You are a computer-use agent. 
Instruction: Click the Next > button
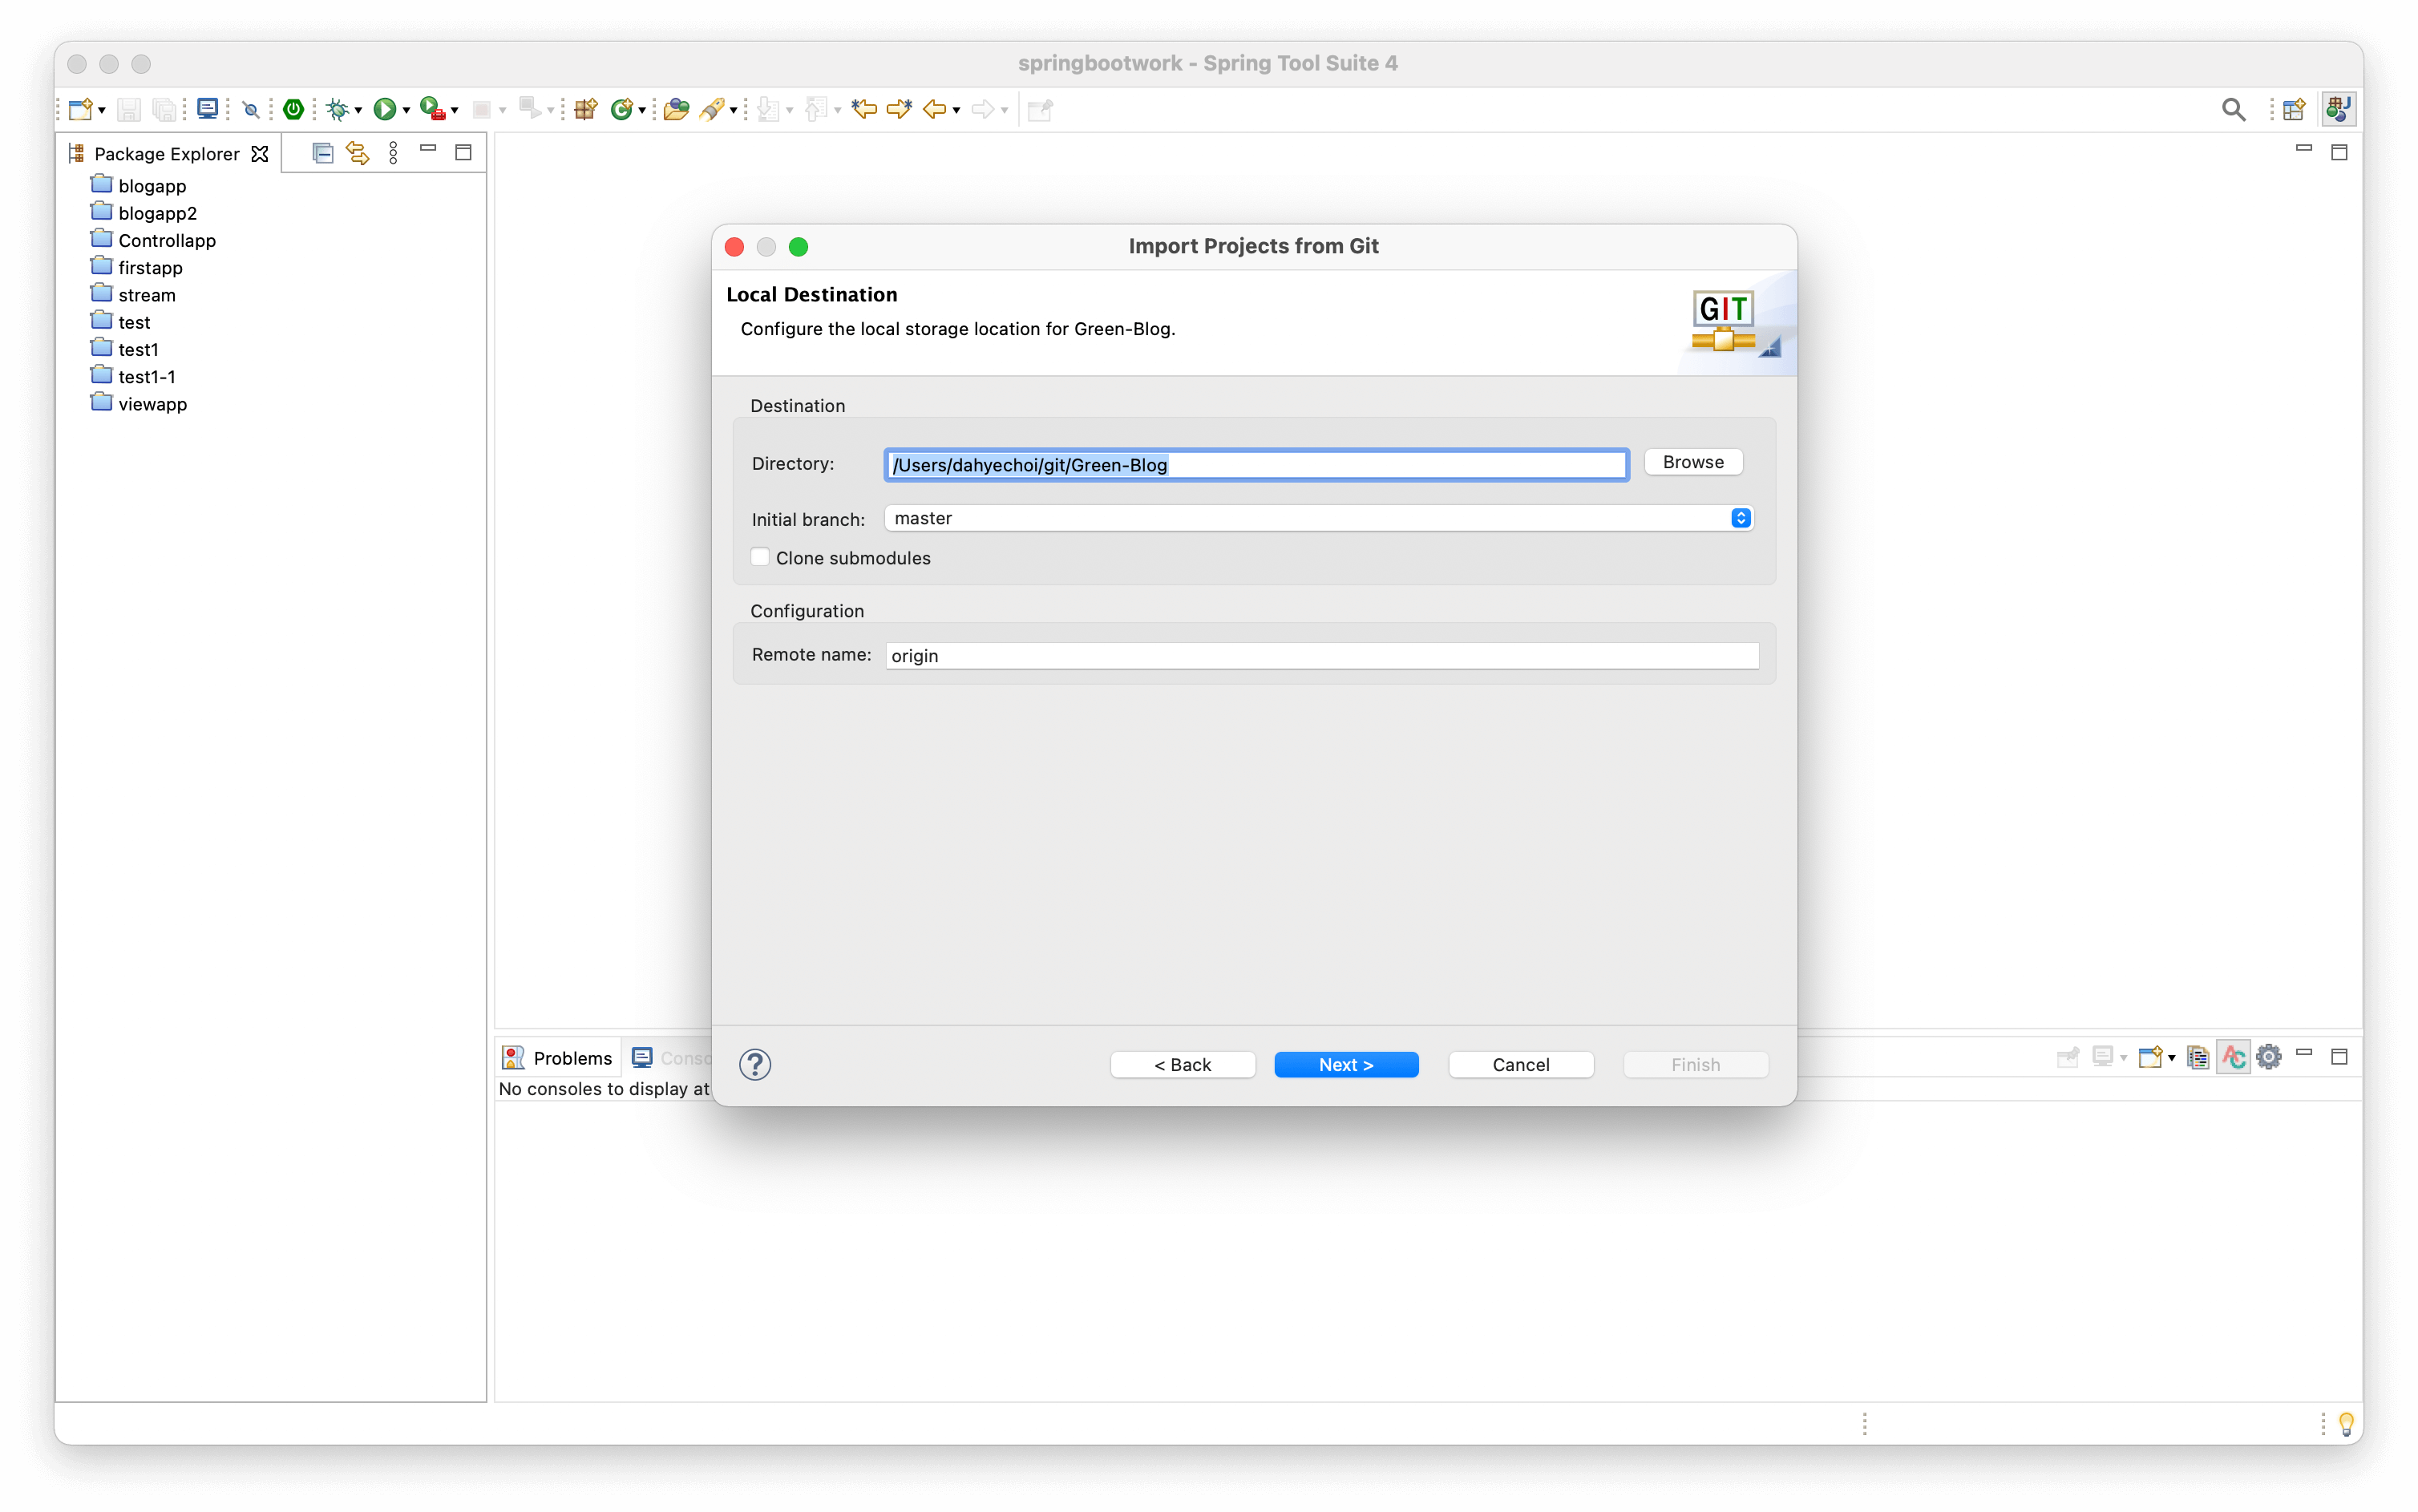1346,1065
